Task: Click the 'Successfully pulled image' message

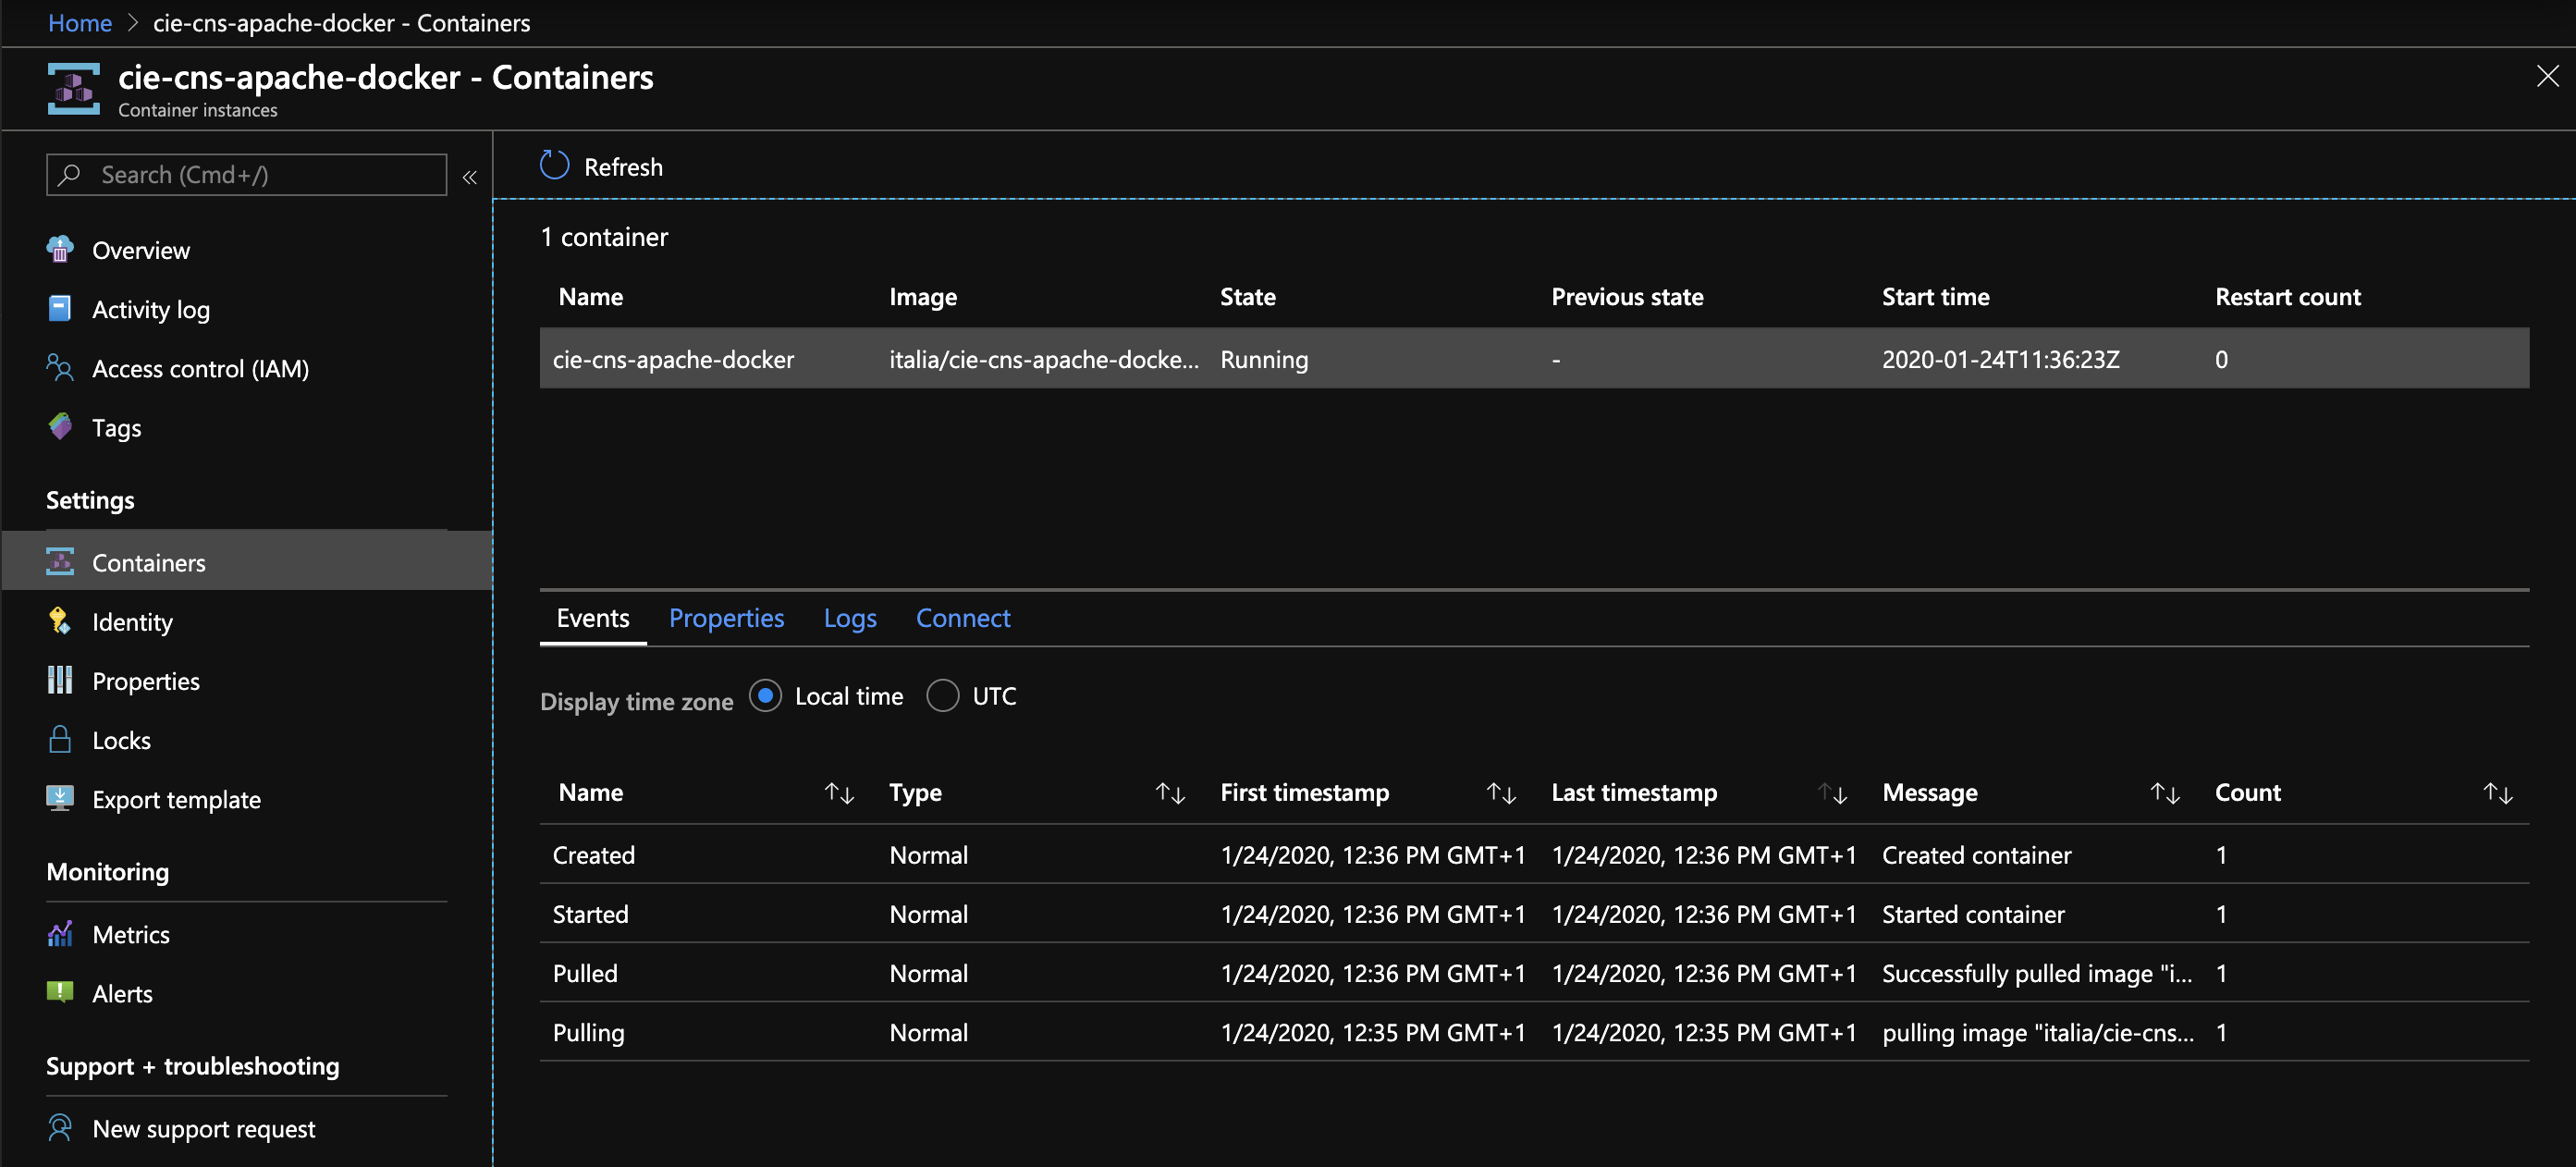Action: click(x=2036, y=972)
